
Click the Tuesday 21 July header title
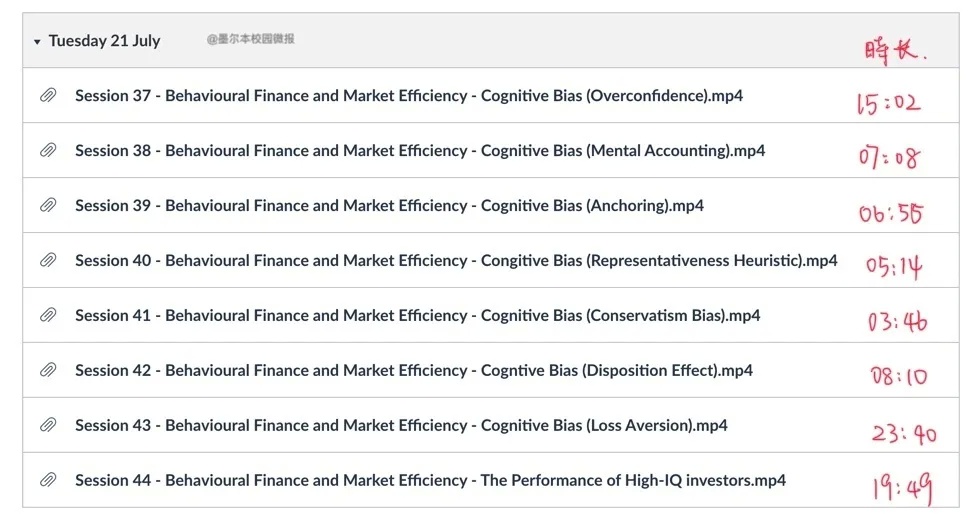tap(104, 41)
